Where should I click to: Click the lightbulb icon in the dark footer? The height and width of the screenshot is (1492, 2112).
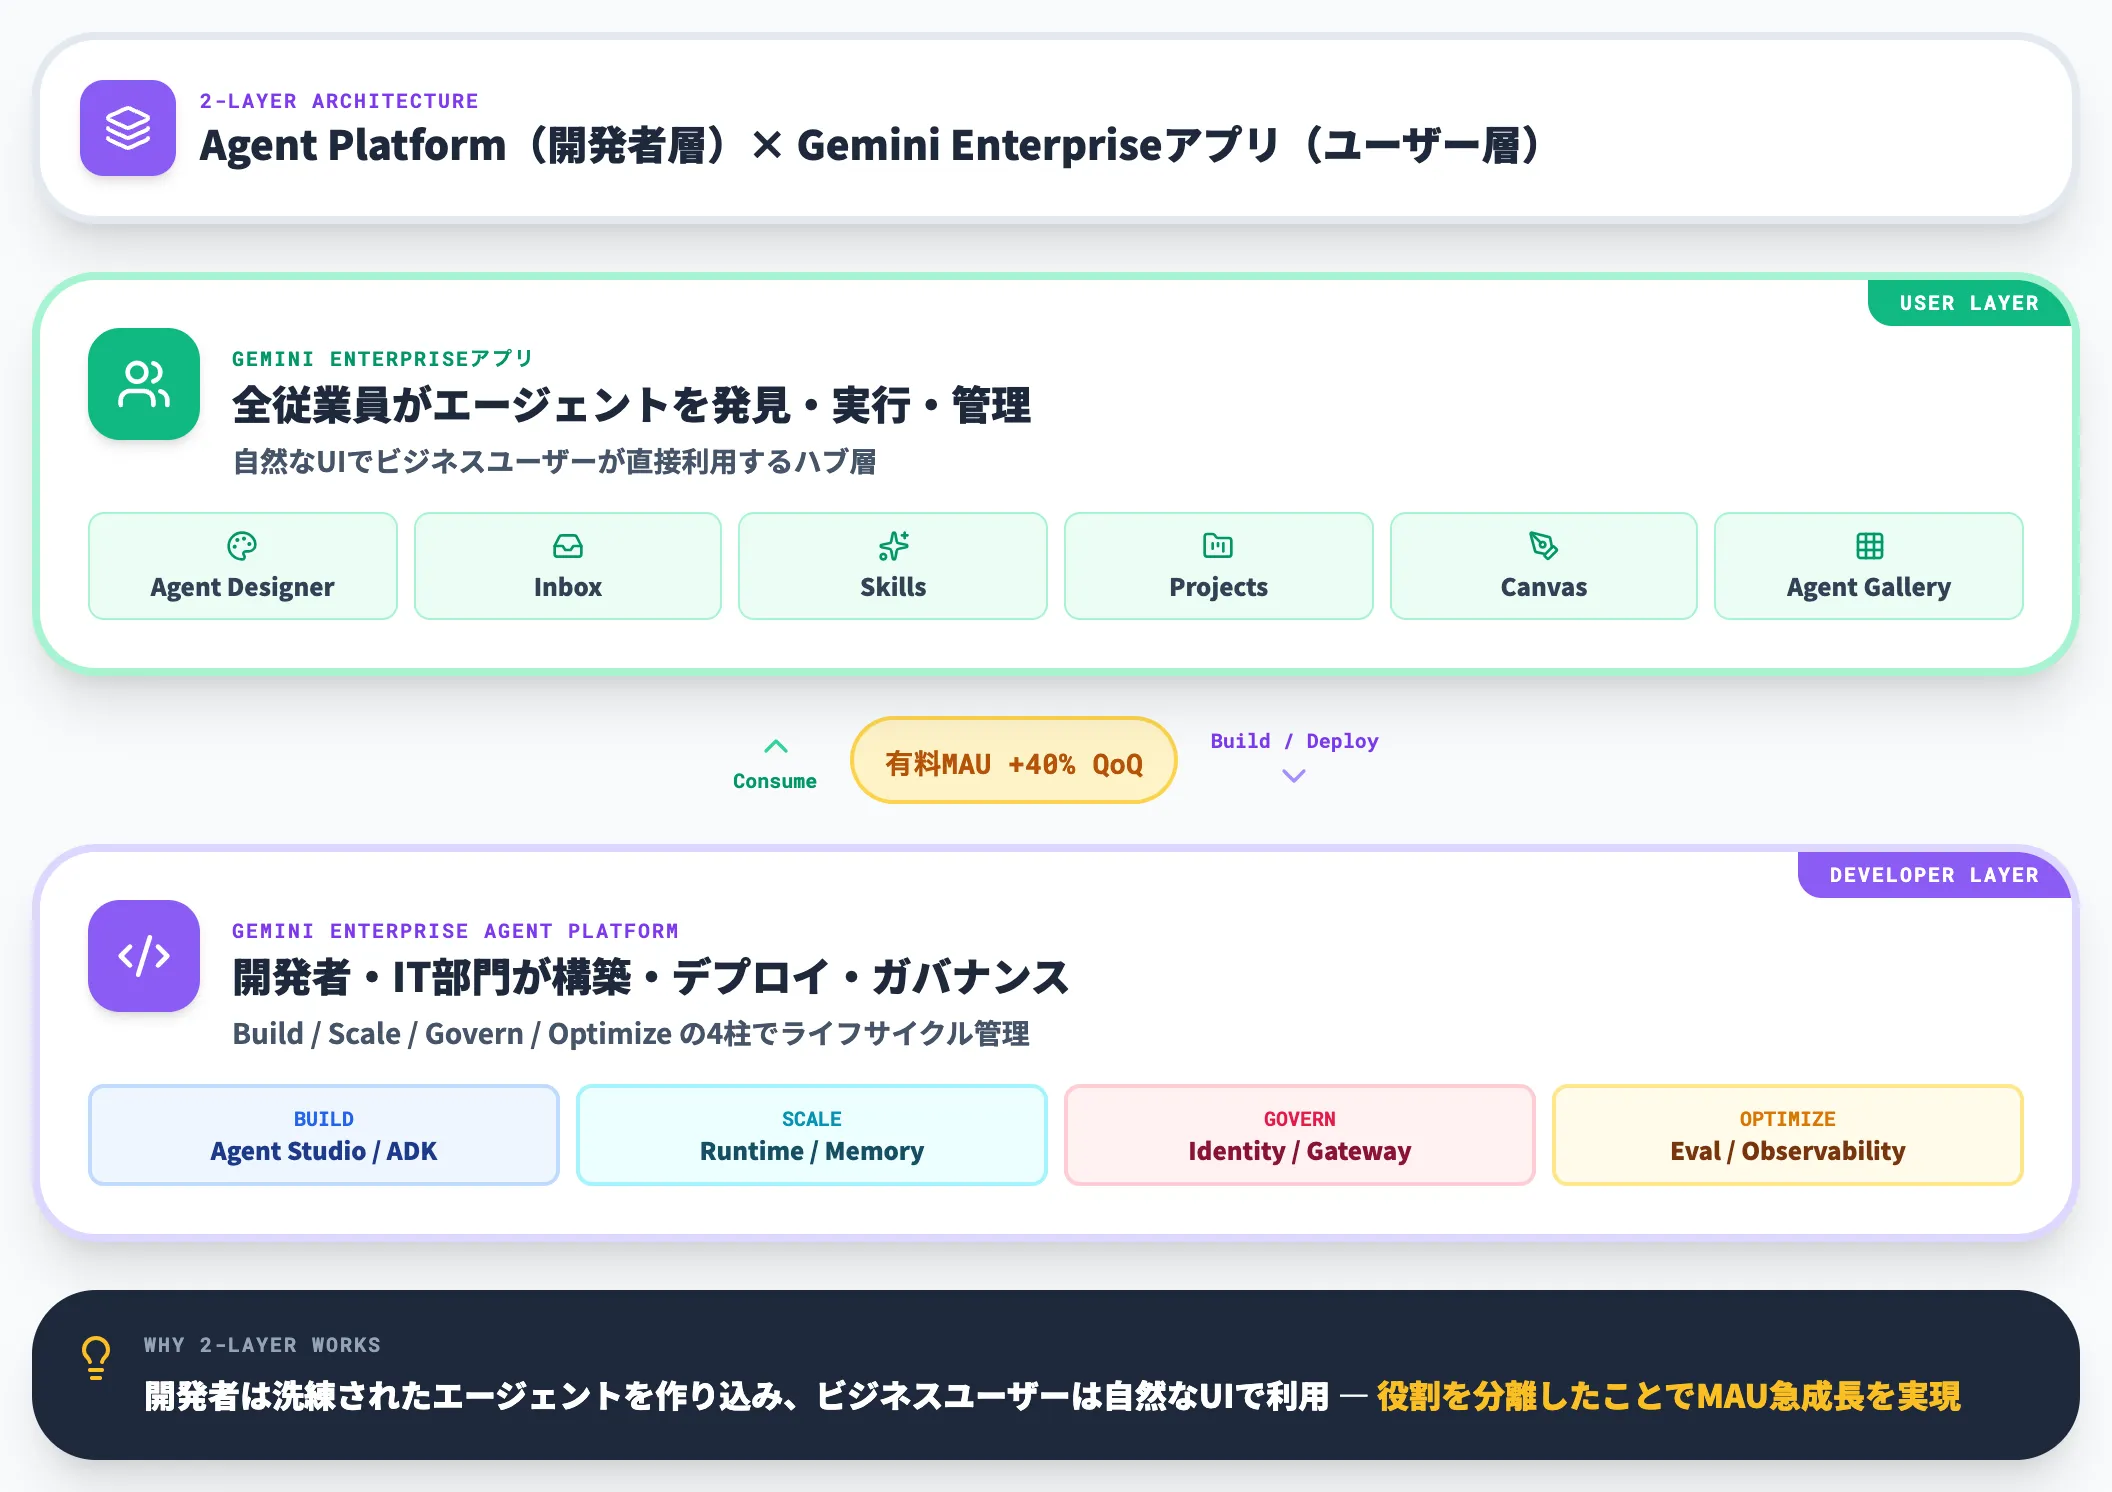(x=95, y=1357)
